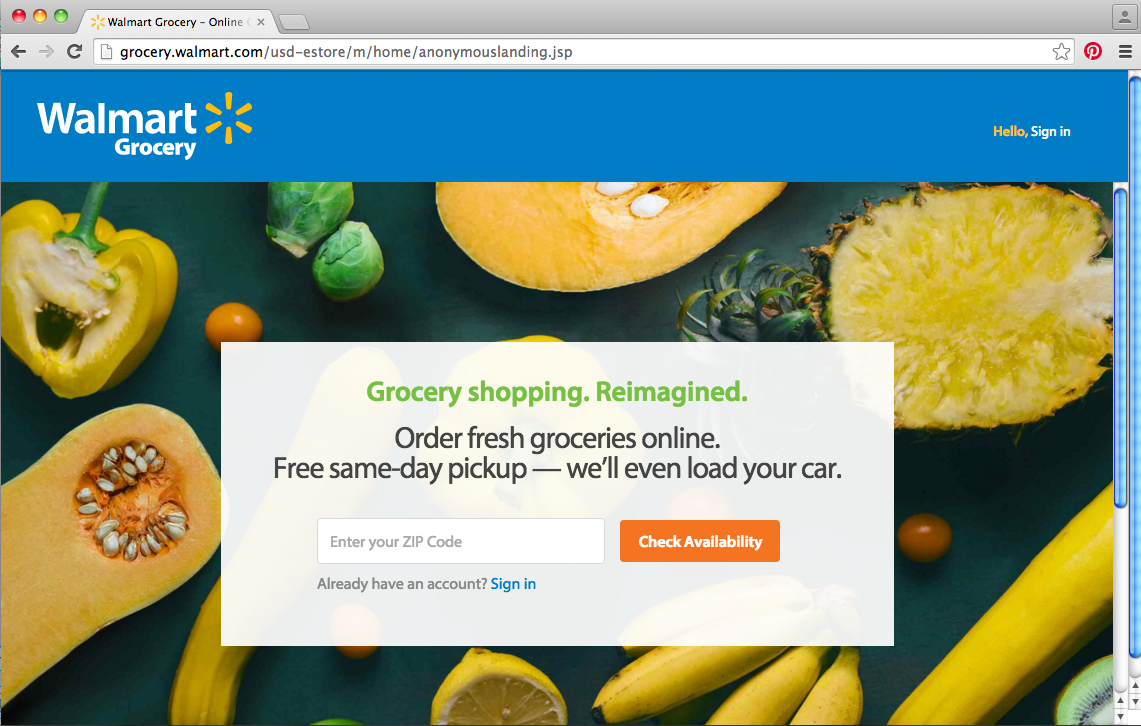1141x726 pixels.
Task: Click the Pinterest extension icon
Action: (1093, 51)
